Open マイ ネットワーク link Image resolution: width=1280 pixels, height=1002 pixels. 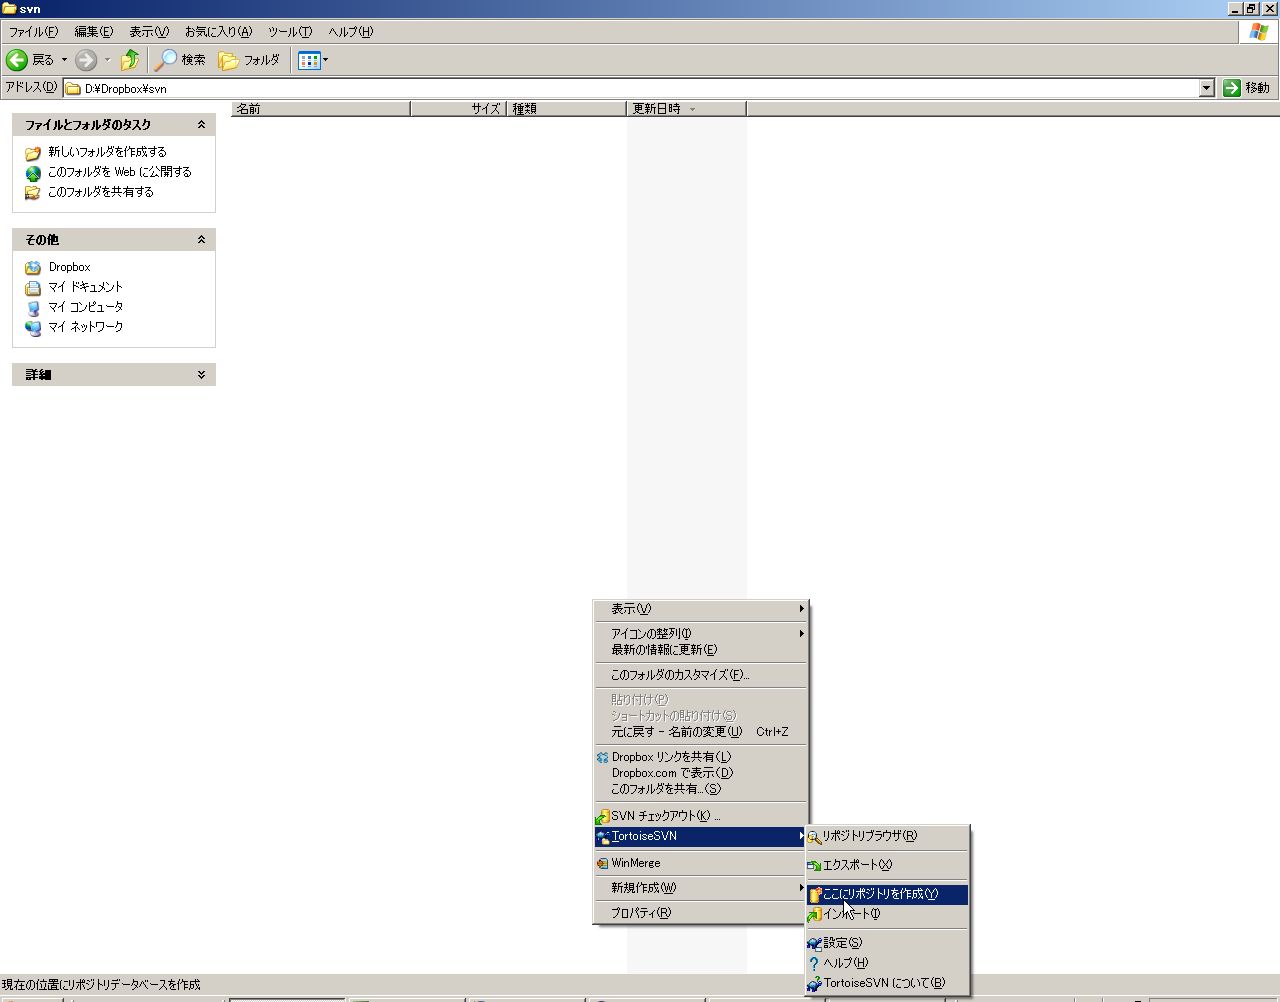[85, 327]
